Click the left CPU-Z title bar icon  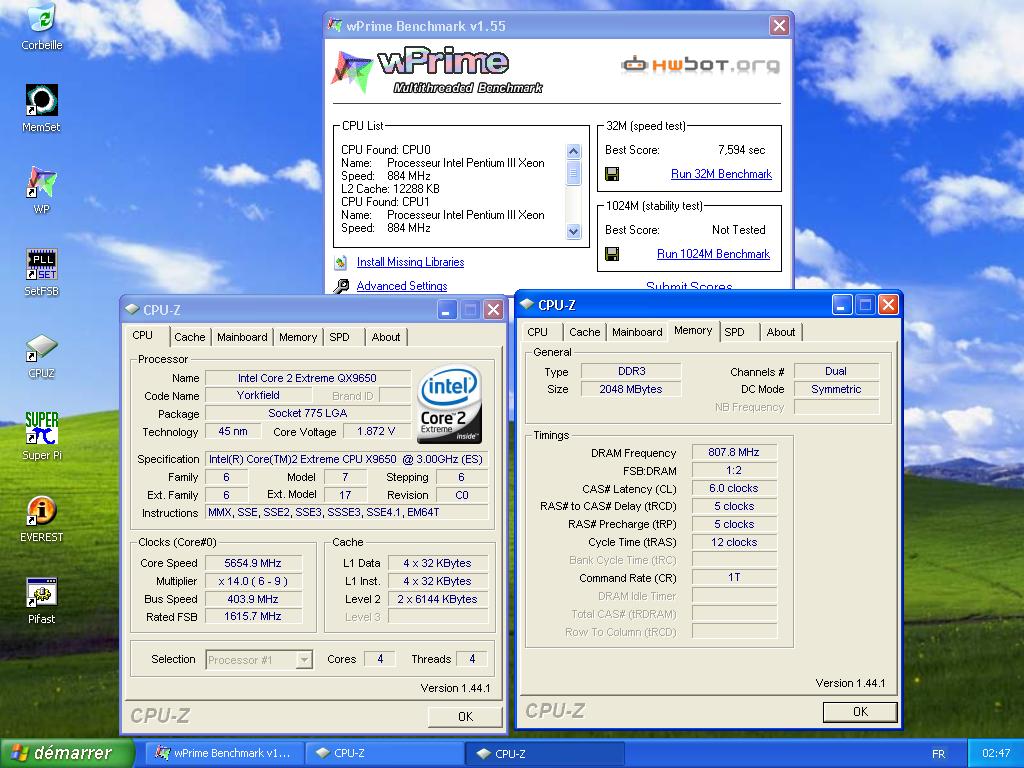132,310
